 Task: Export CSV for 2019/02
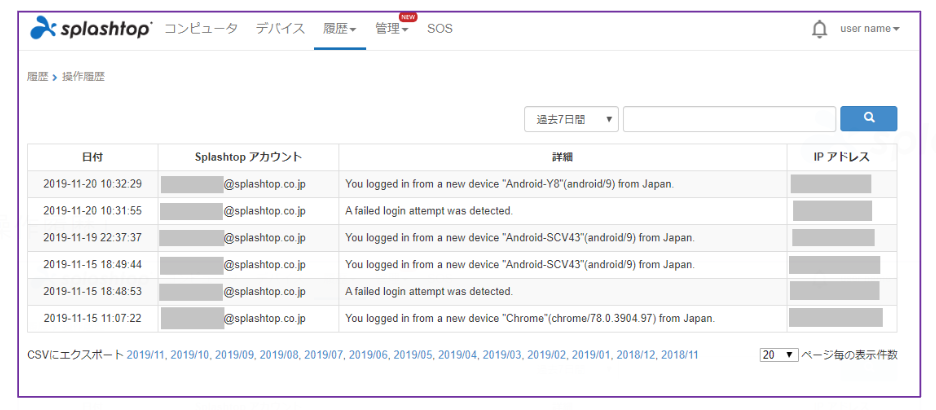(548, 354)
